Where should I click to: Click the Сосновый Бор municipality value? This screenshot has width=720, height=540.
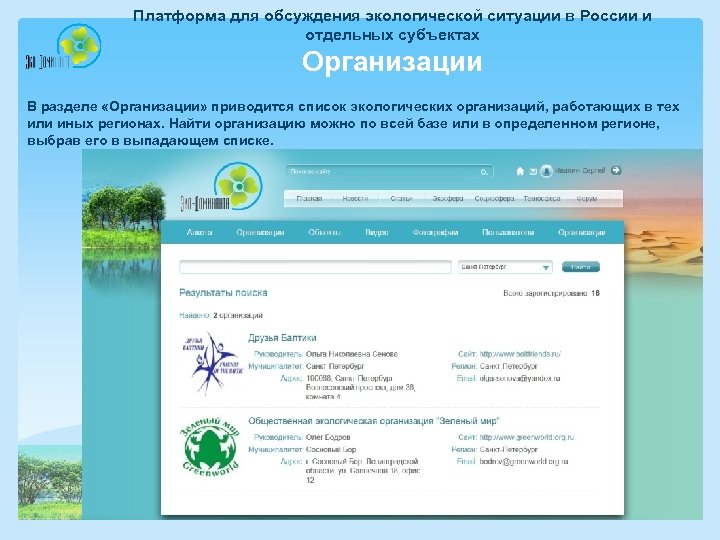coord(331,450)
